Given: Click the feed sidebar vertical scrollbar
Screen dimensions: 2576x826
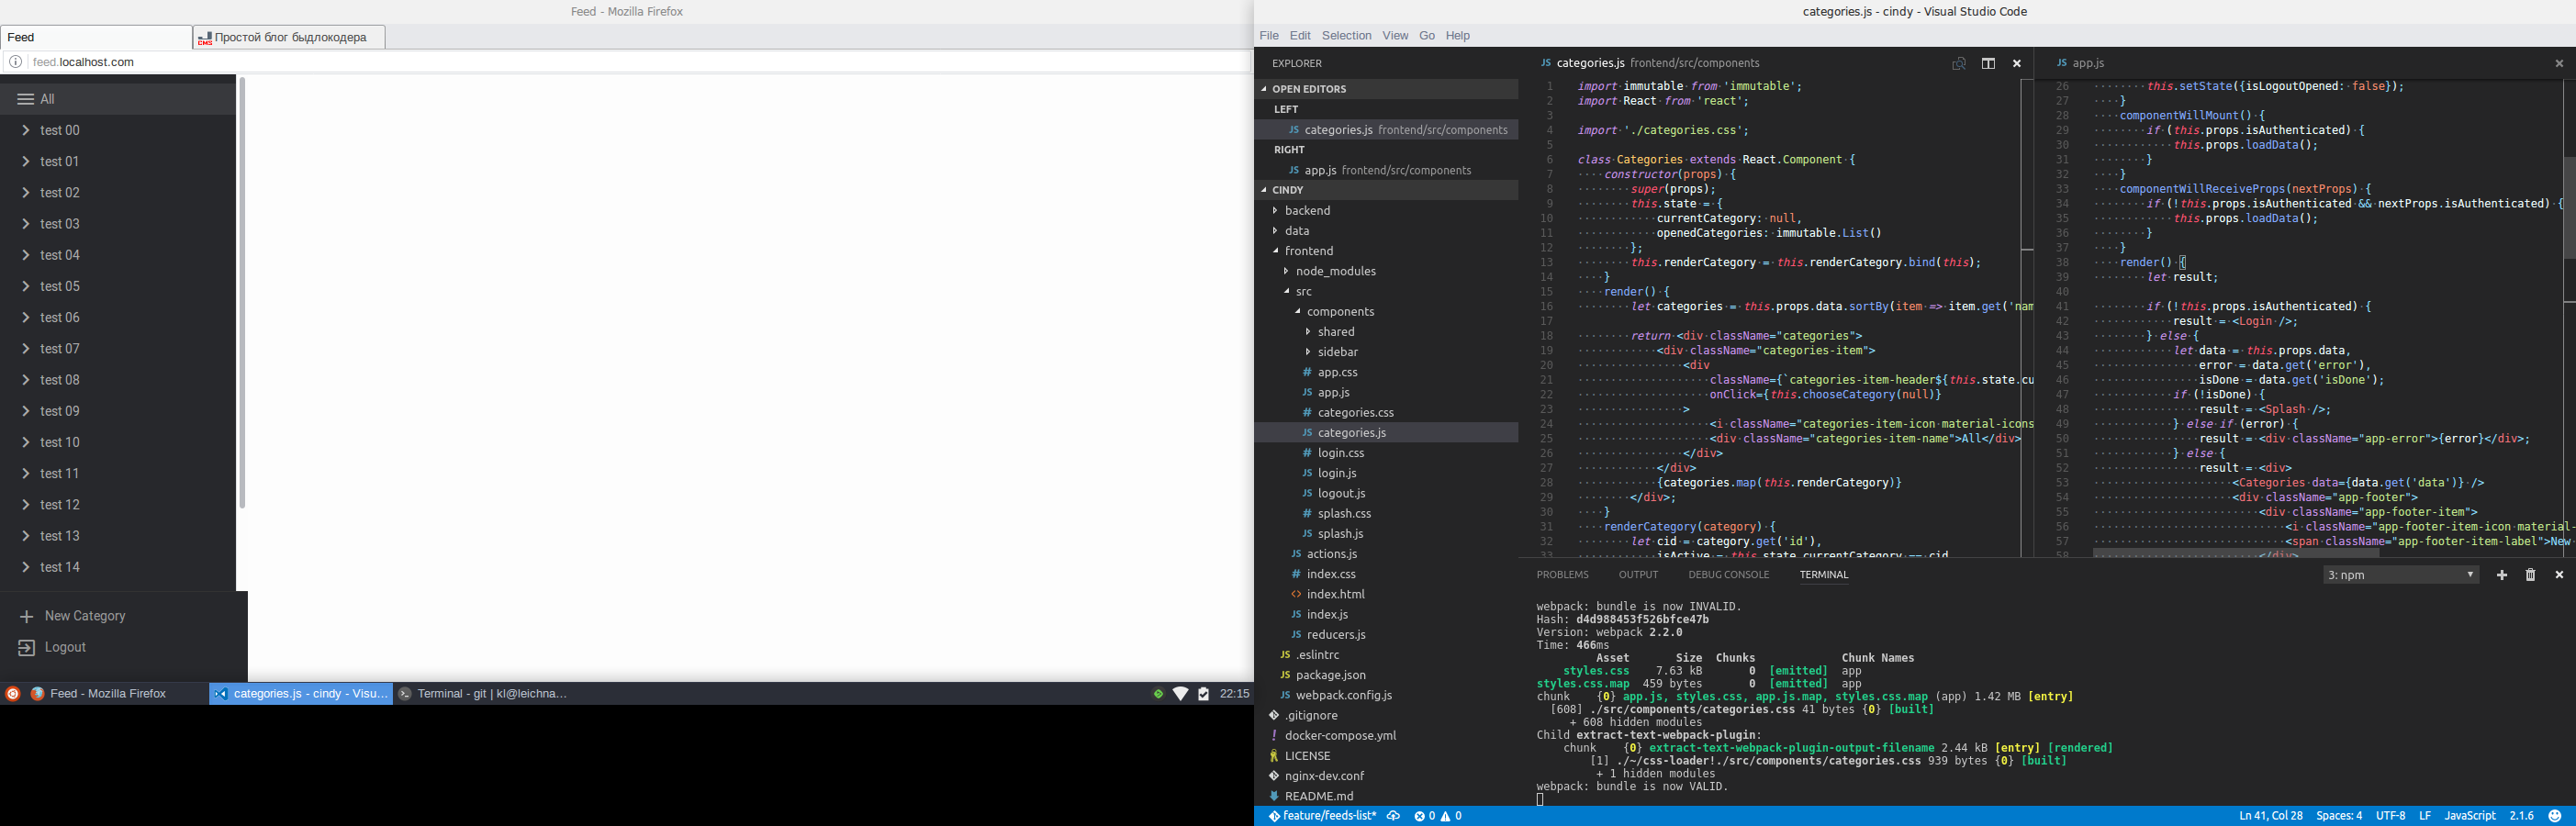Looking at the screenshot, I should click(242, 293).
